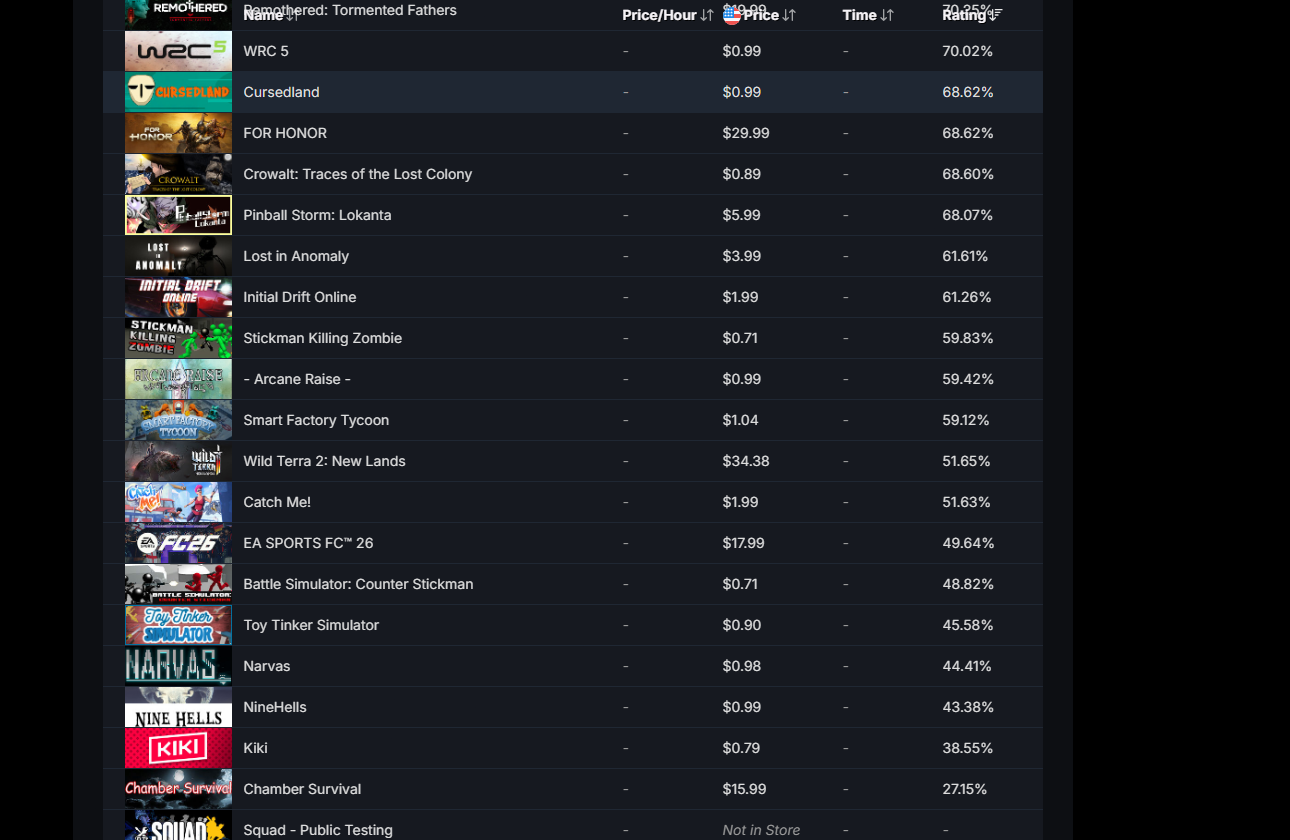The height and width of the screenshot is (840, 1290).
Task: Click the Smart Factory Tycoon thumbnail
Action: click(x=178, y=420)
